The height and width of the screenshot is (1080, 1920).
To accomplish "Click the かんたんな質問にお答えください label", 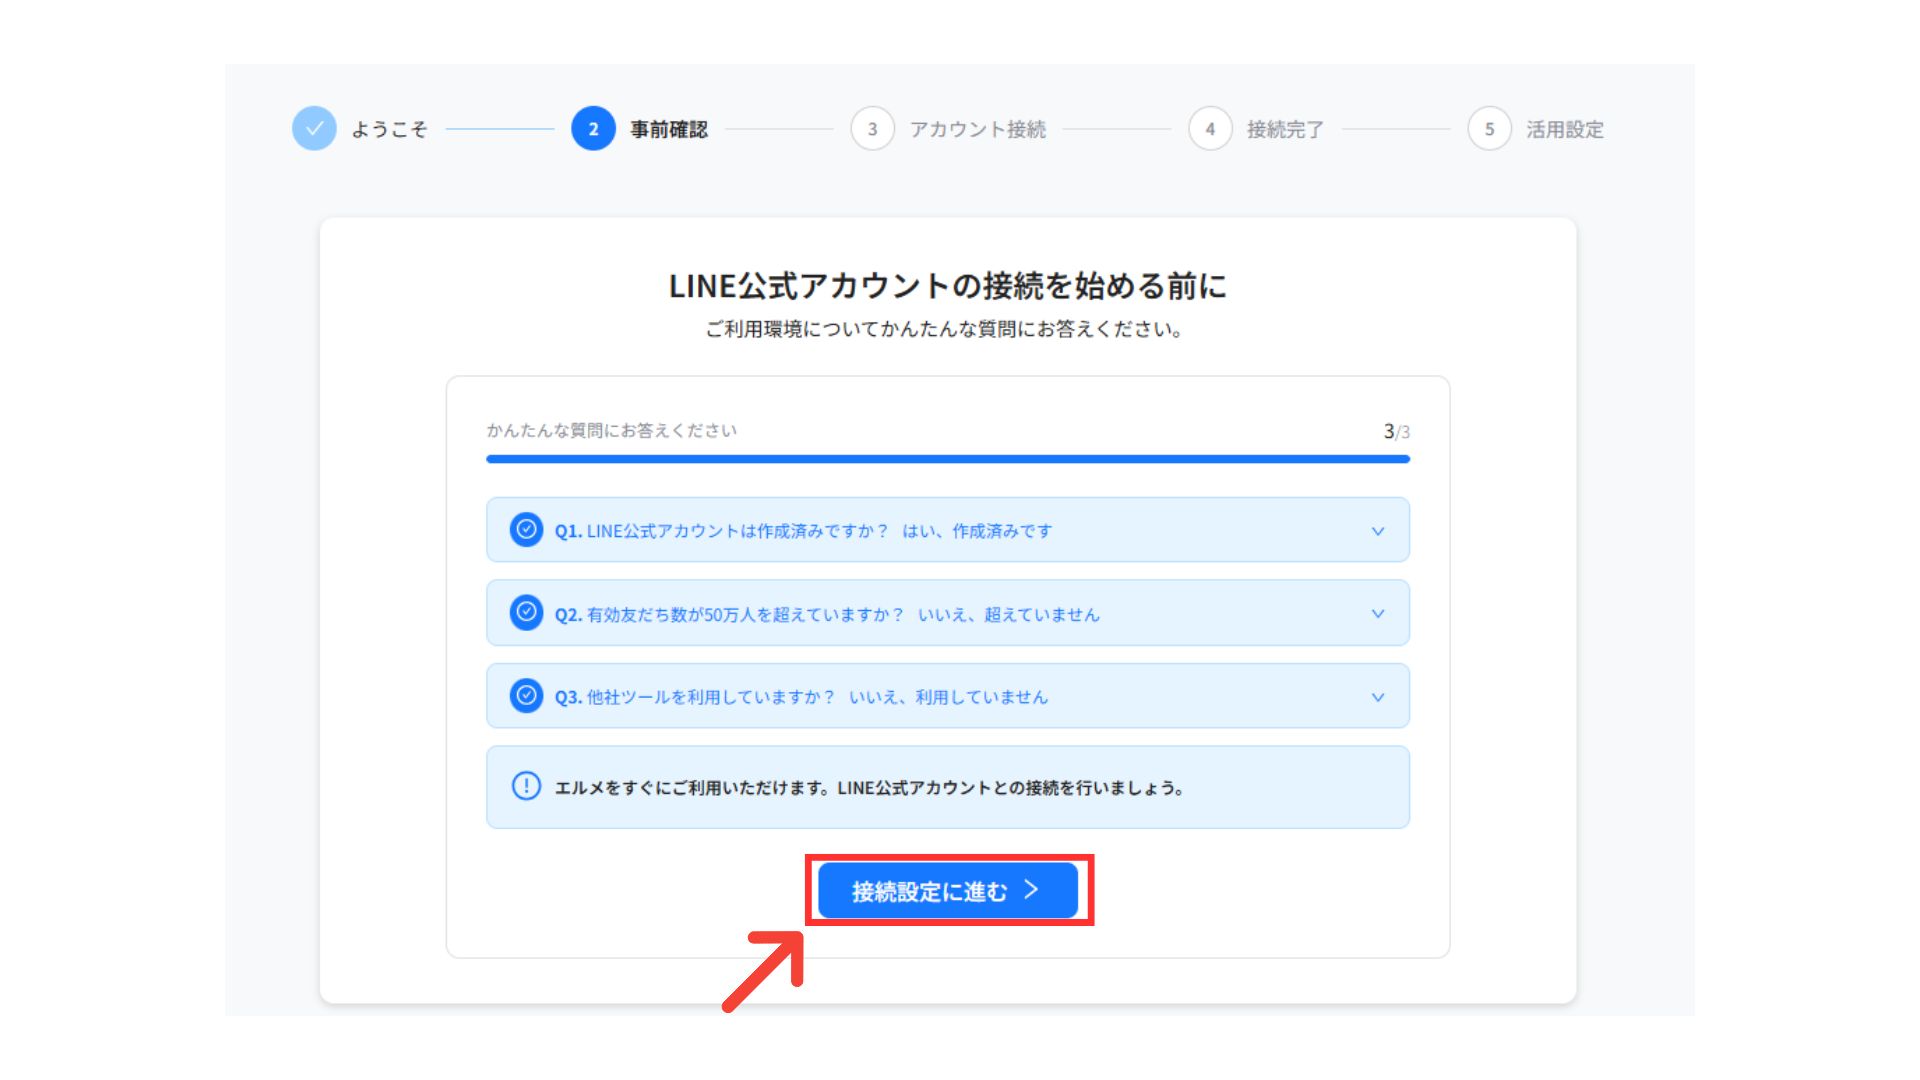I will (612, 430).
